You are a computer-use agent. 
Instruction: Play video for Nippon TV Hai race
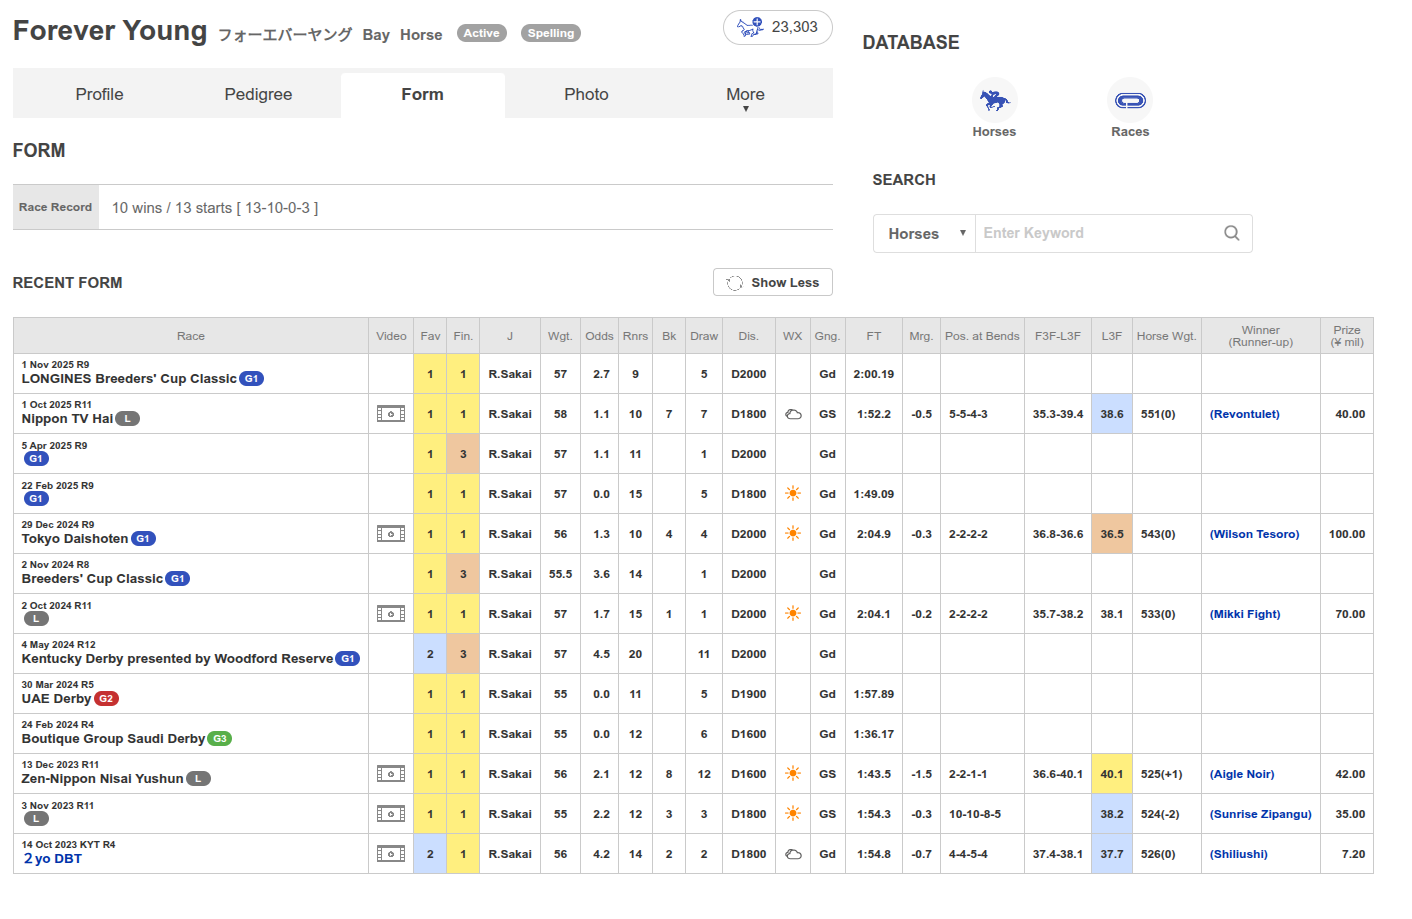pyautogui.click(x=391, y=414)
